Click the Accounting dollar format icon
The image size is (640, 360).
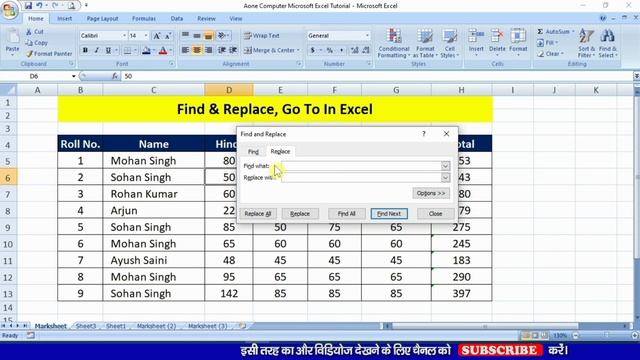click(313, 50)
